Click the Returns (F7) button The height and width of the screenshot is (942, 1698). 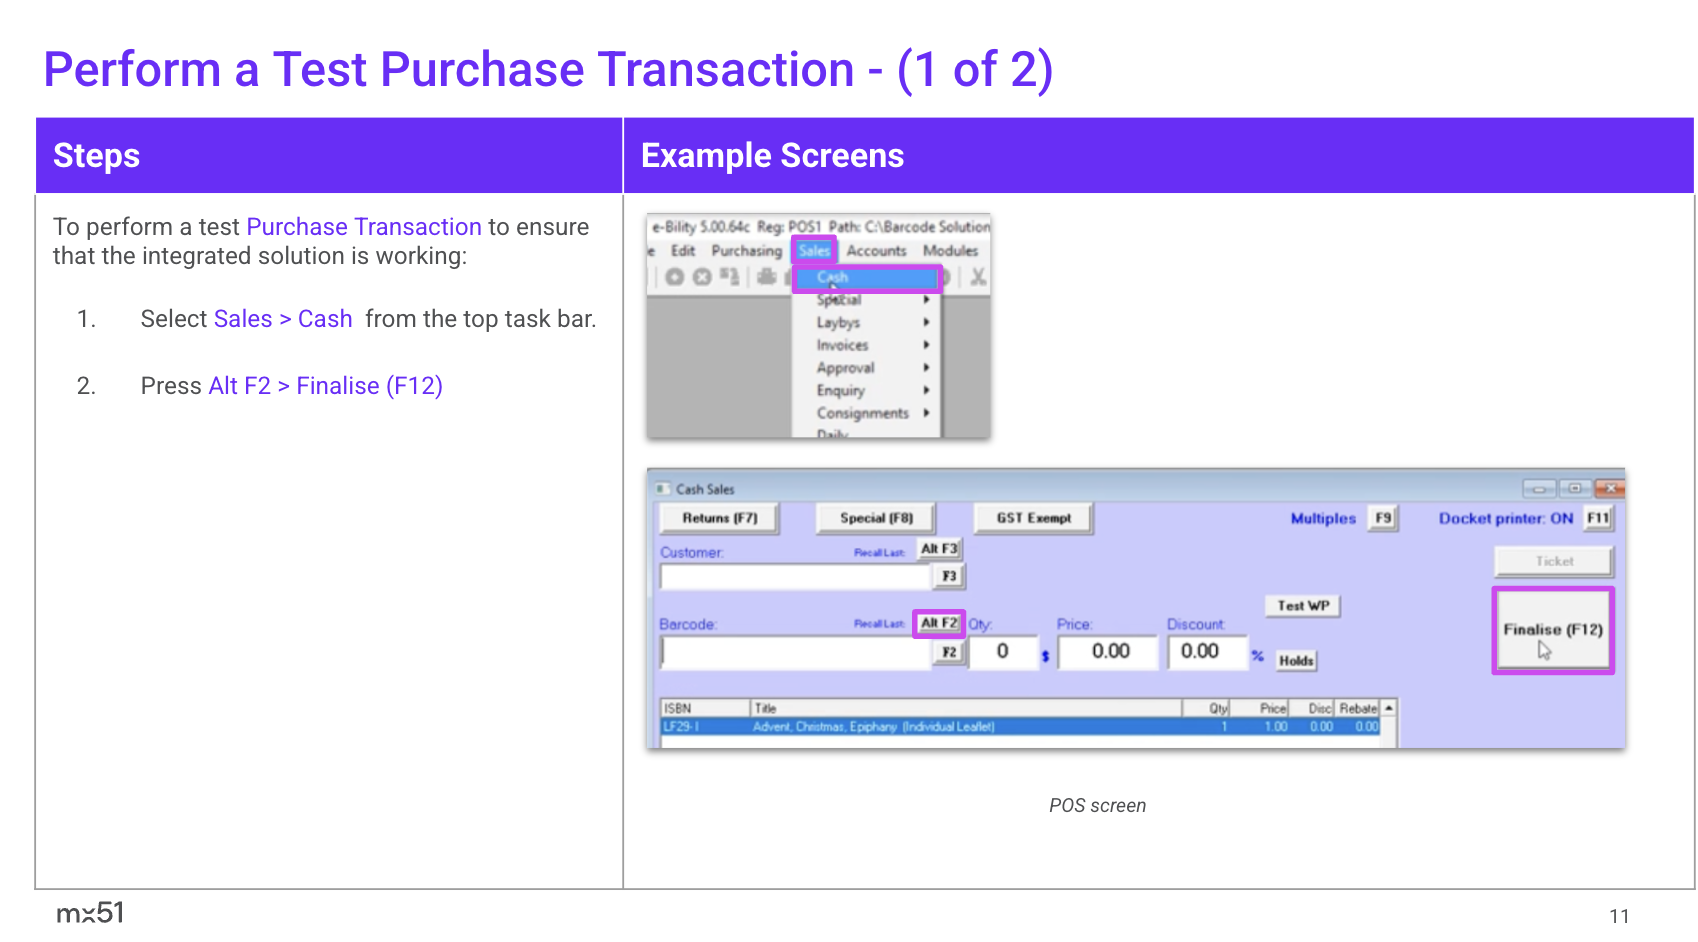point(719,518)
